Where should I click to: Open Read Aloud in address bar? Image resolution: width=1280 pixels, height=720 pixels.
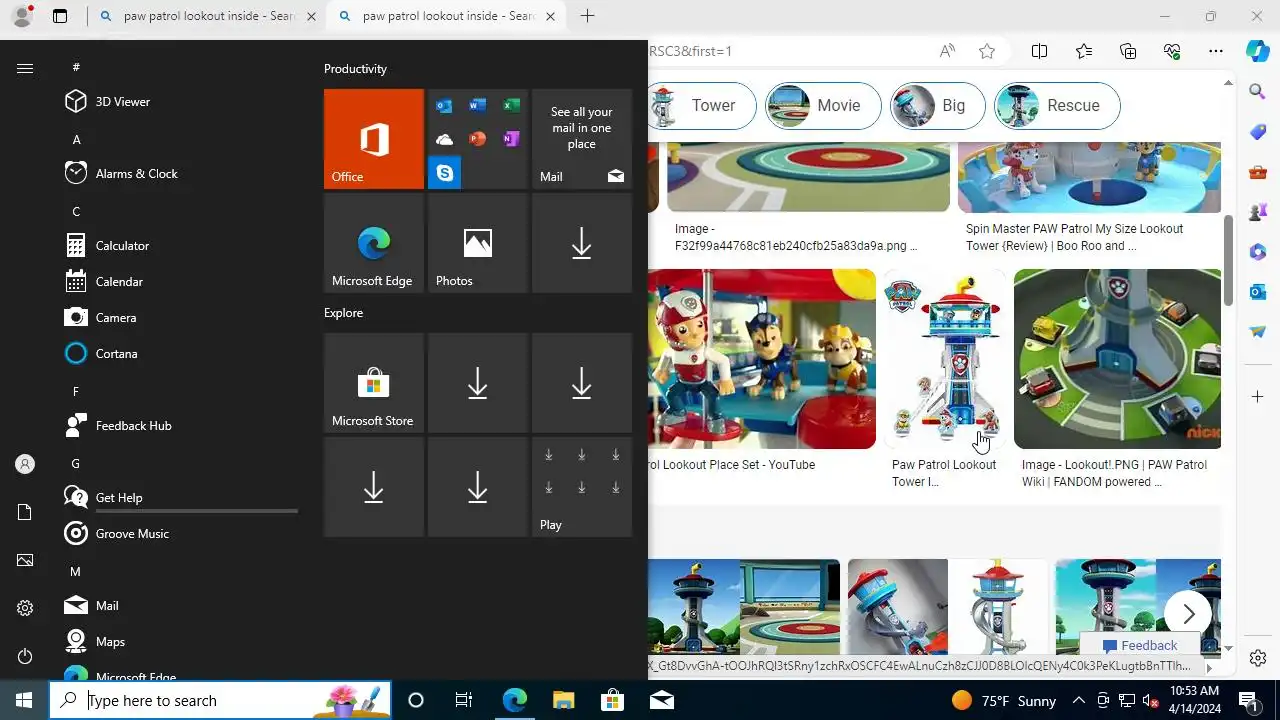click(x=947, y=51)
